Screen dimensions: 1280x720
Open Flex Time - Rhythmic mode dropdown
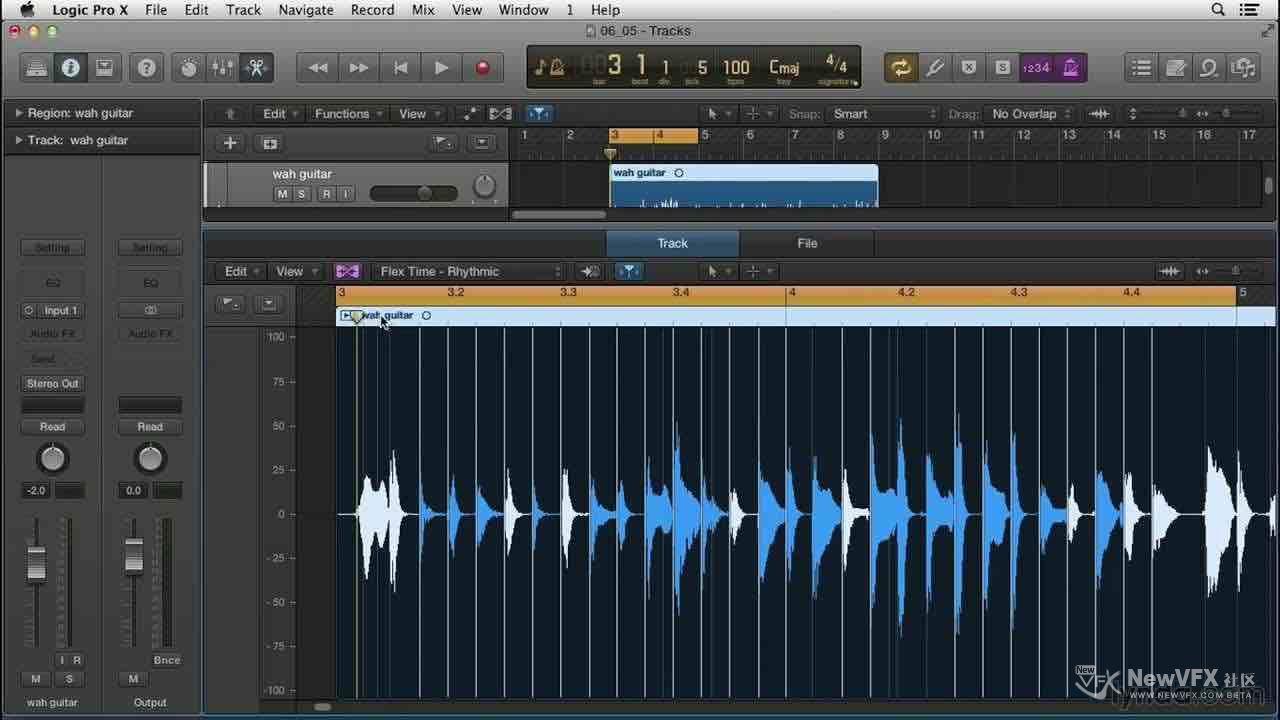pos(471,271)
